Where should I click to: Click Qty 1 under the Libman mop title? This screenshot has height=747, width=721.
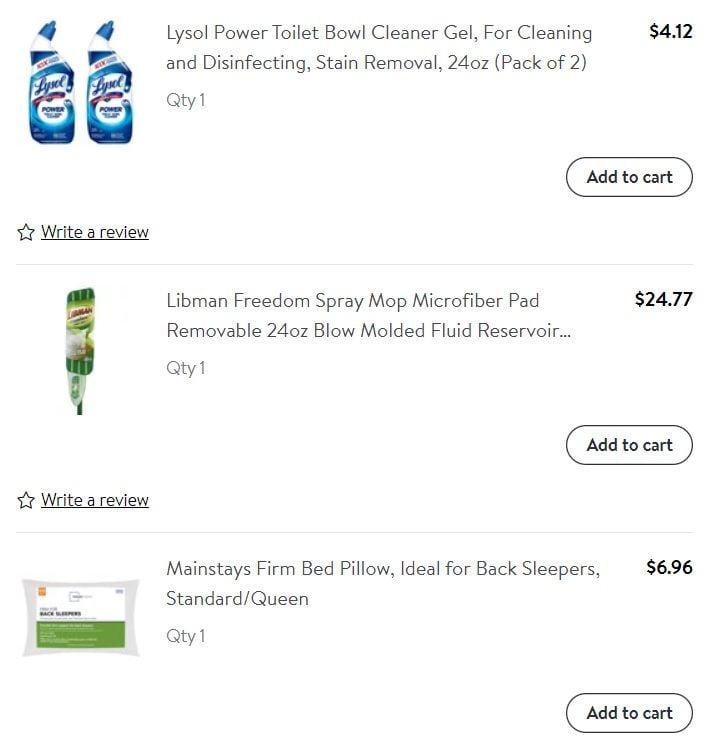186,368
